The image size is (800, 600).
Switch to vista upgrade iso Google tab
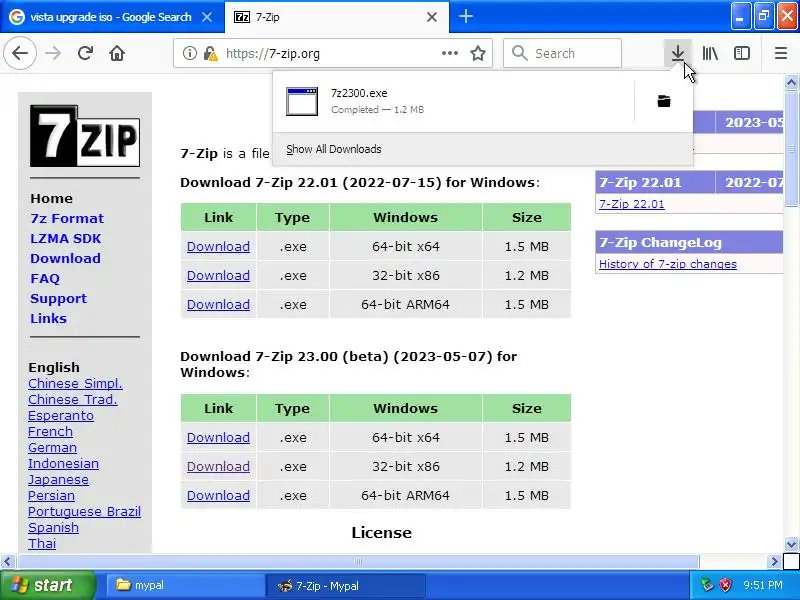pyautogui.click(x=112, y=17)
